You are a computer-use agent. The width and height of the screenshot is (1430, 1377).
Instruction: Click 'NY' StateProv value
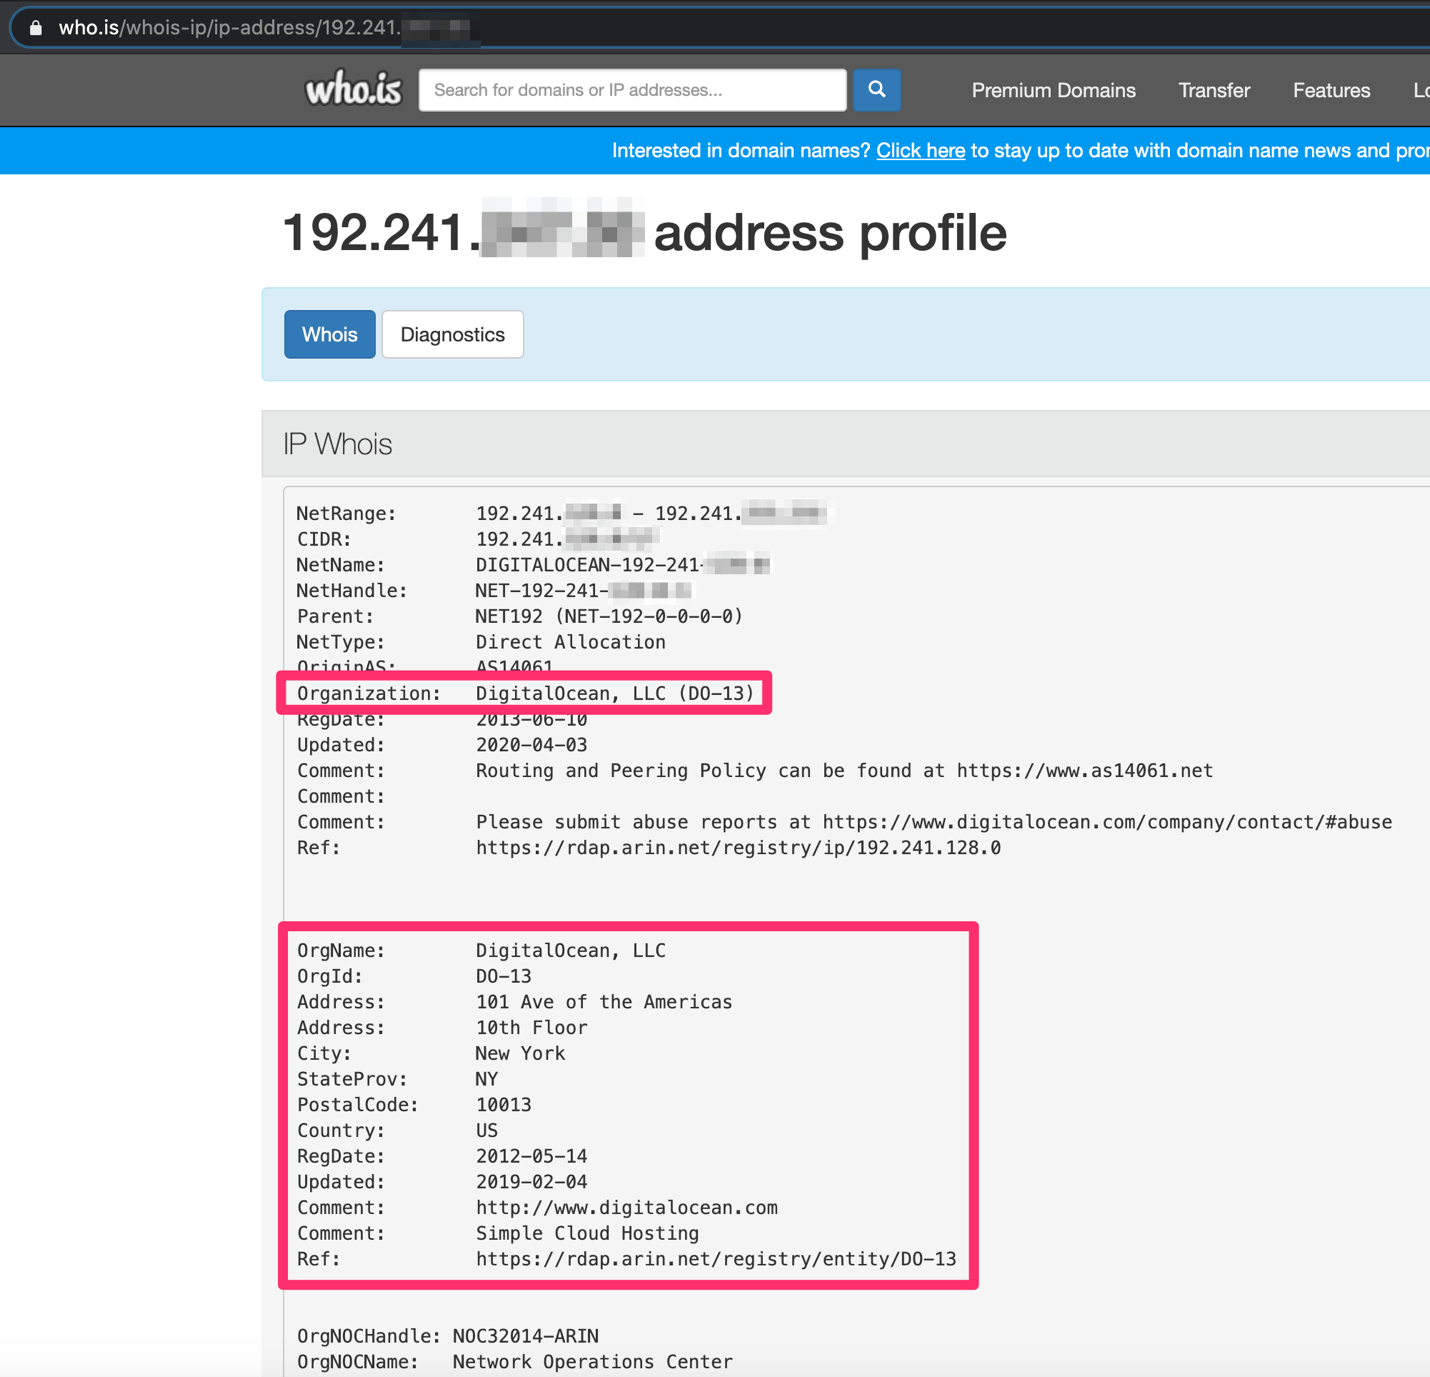click(486, 1079)
